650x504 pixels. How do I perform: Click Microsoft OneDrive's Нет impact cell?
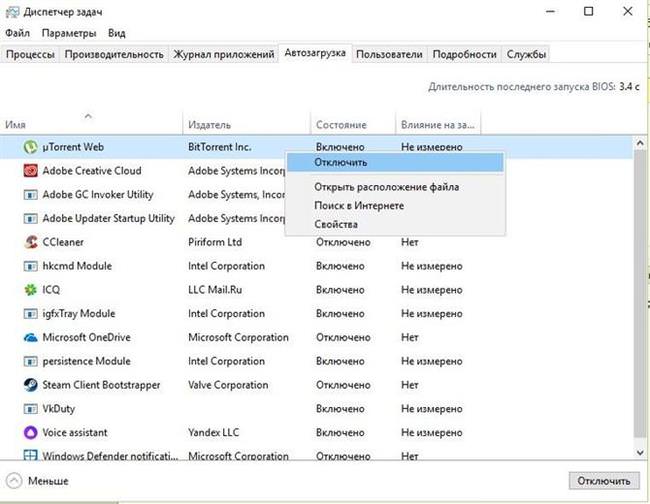[x=410, y=337]
